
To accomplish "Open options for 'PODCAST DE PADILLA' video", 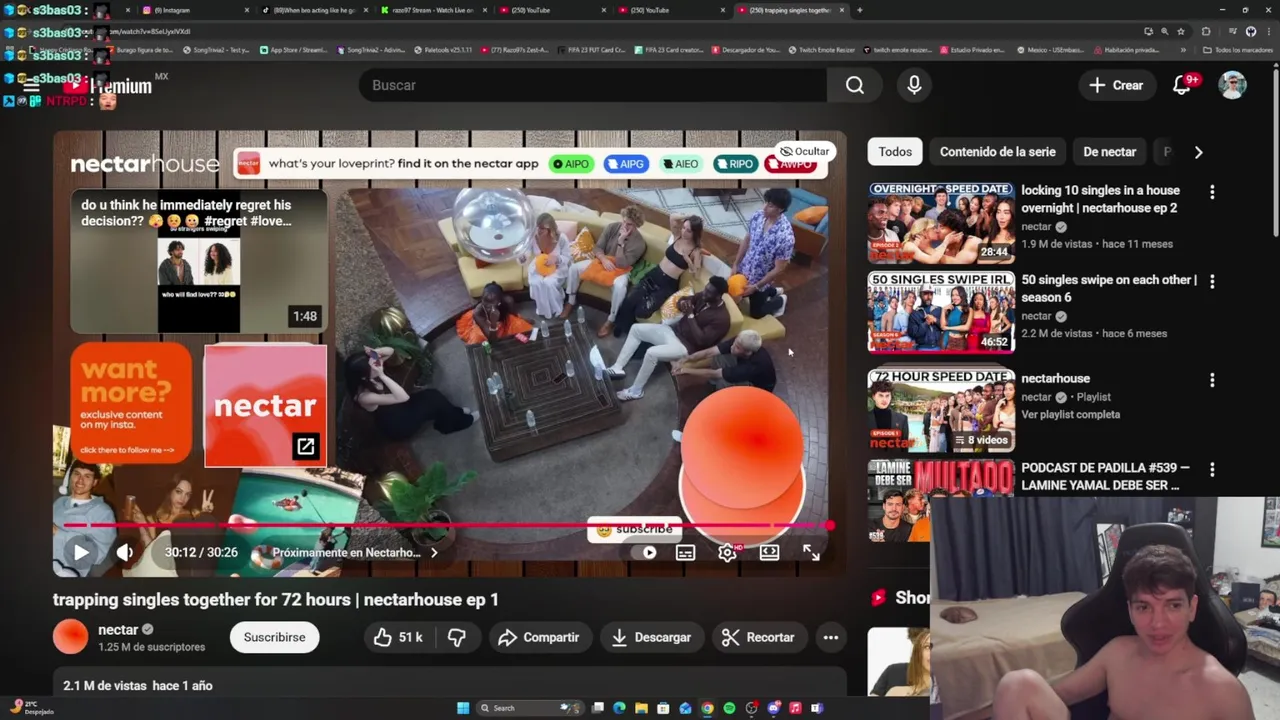I will click(1212, 469).
